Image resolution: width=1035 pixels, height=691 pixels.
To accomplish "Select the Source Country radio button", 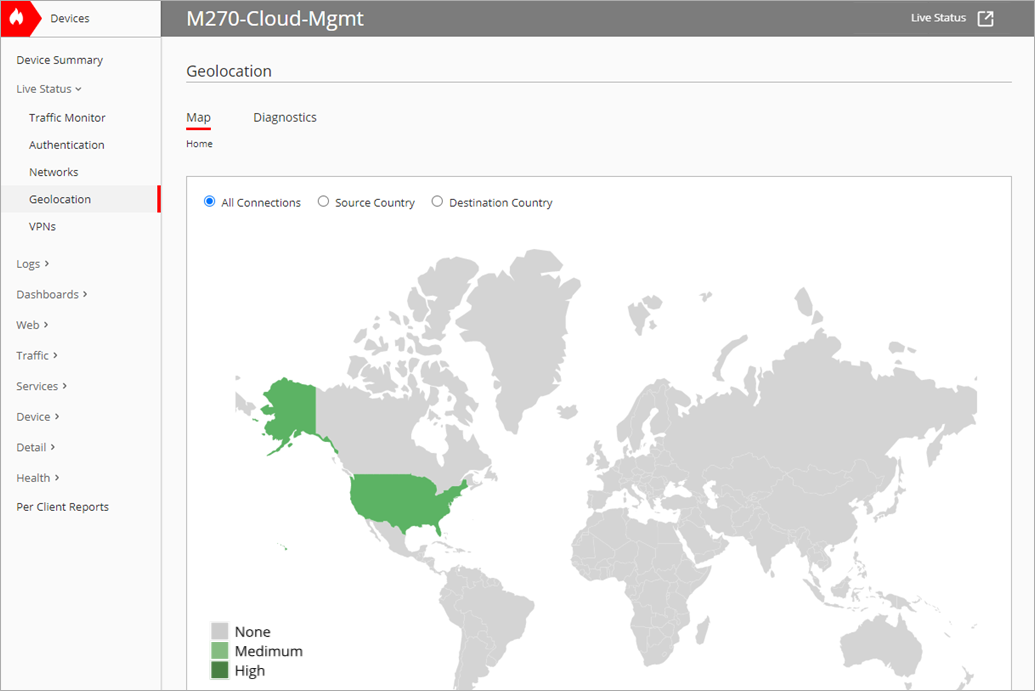I will pos(323,201).
